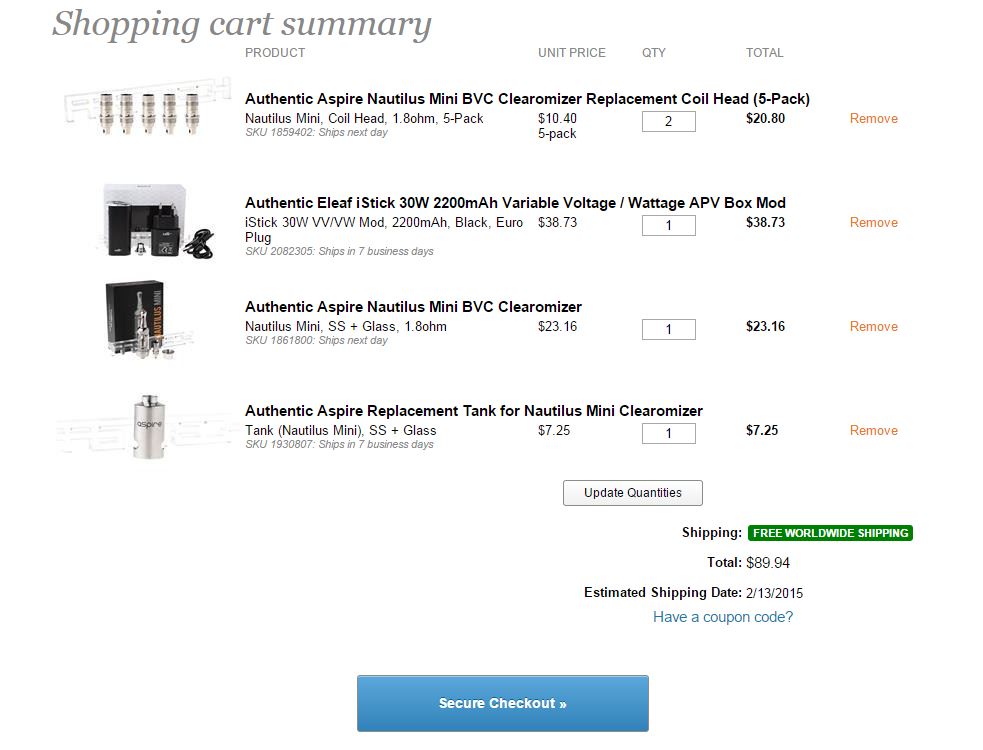Proceed with the Secure Checkout button
The width and height of the screenshot is (983, 750).
coord(502,703)
